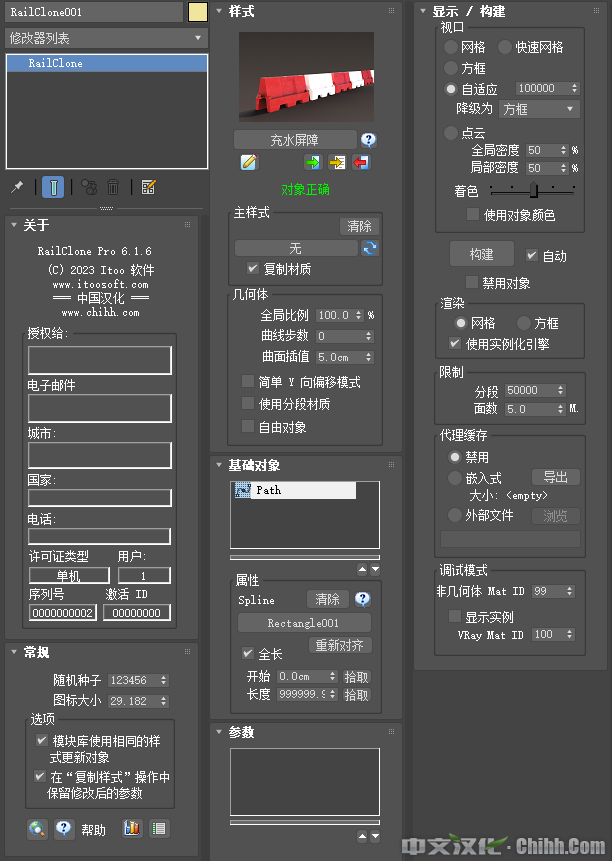
Task: Toggle 全长 checkbox
Action: (x=248, y=653)
